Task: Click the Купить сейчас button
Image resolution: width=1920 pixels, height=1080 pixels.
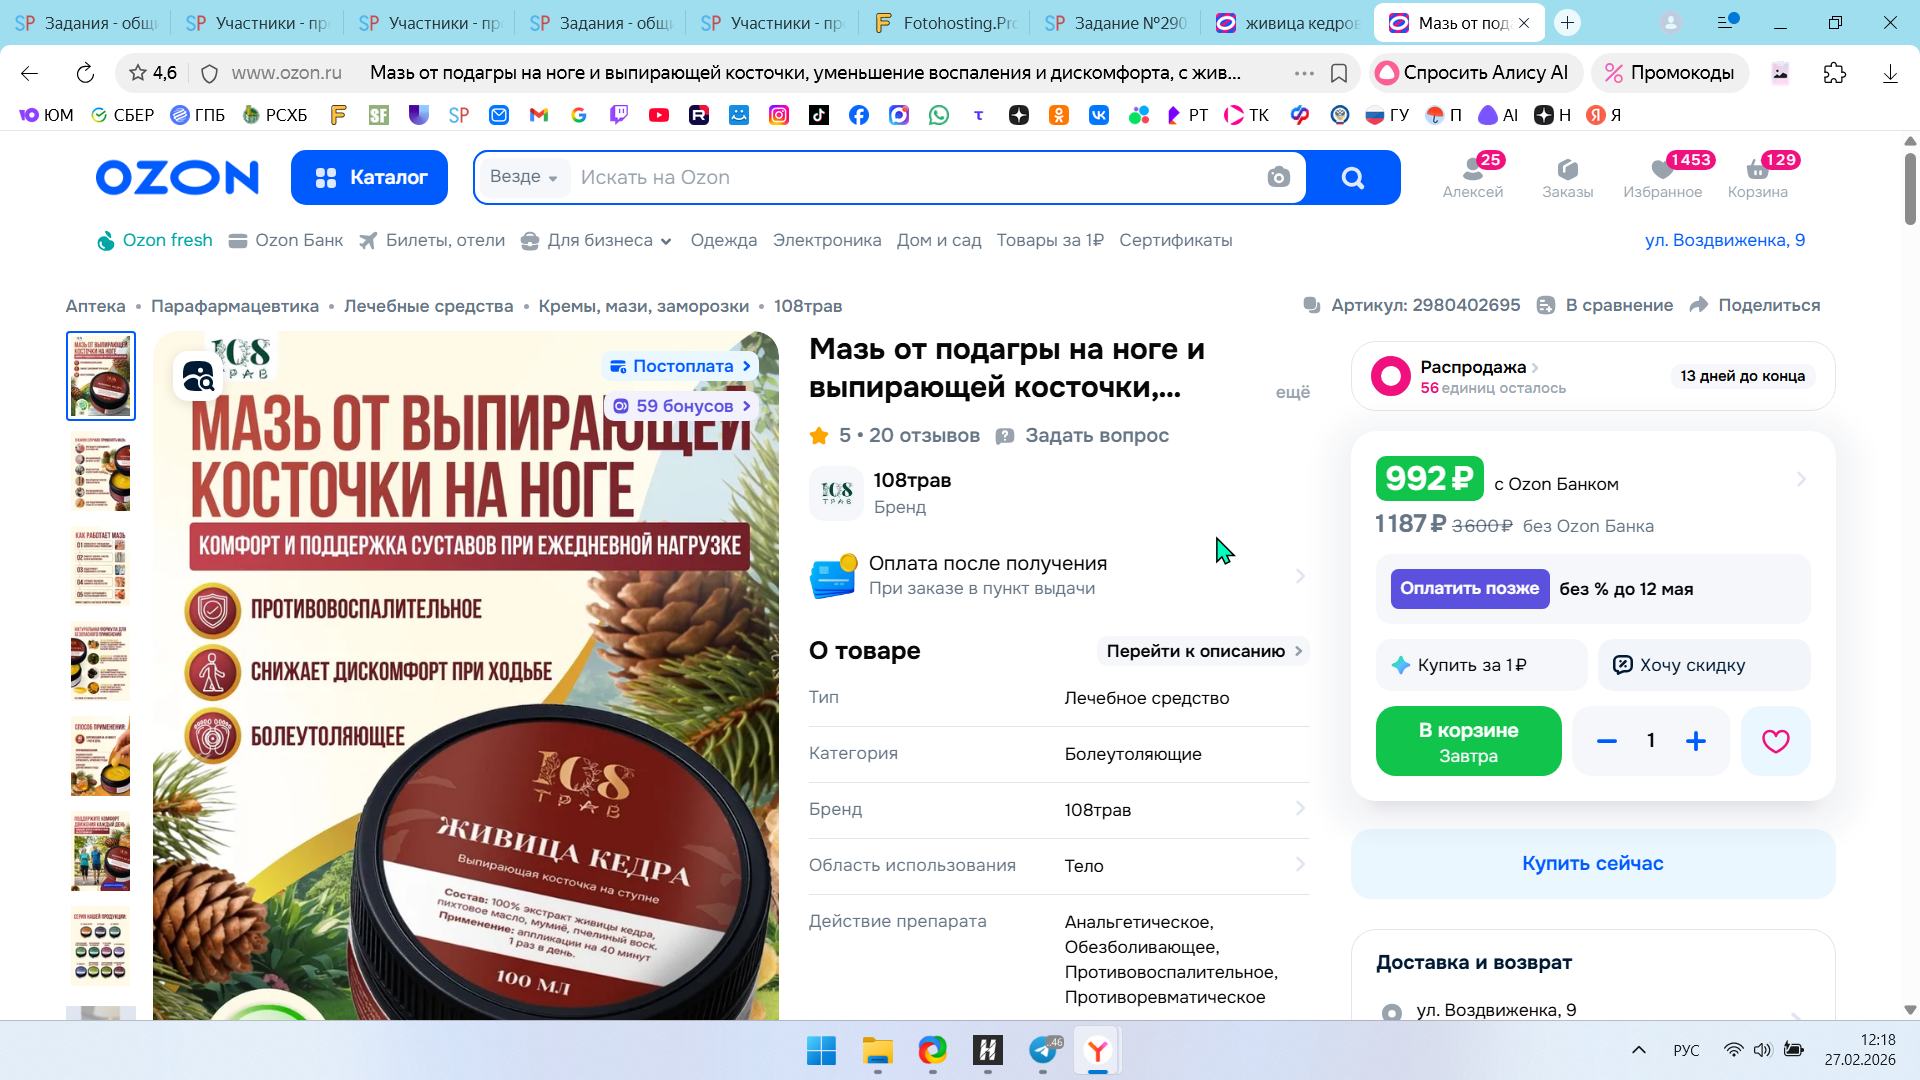Action: [1592, 864]
